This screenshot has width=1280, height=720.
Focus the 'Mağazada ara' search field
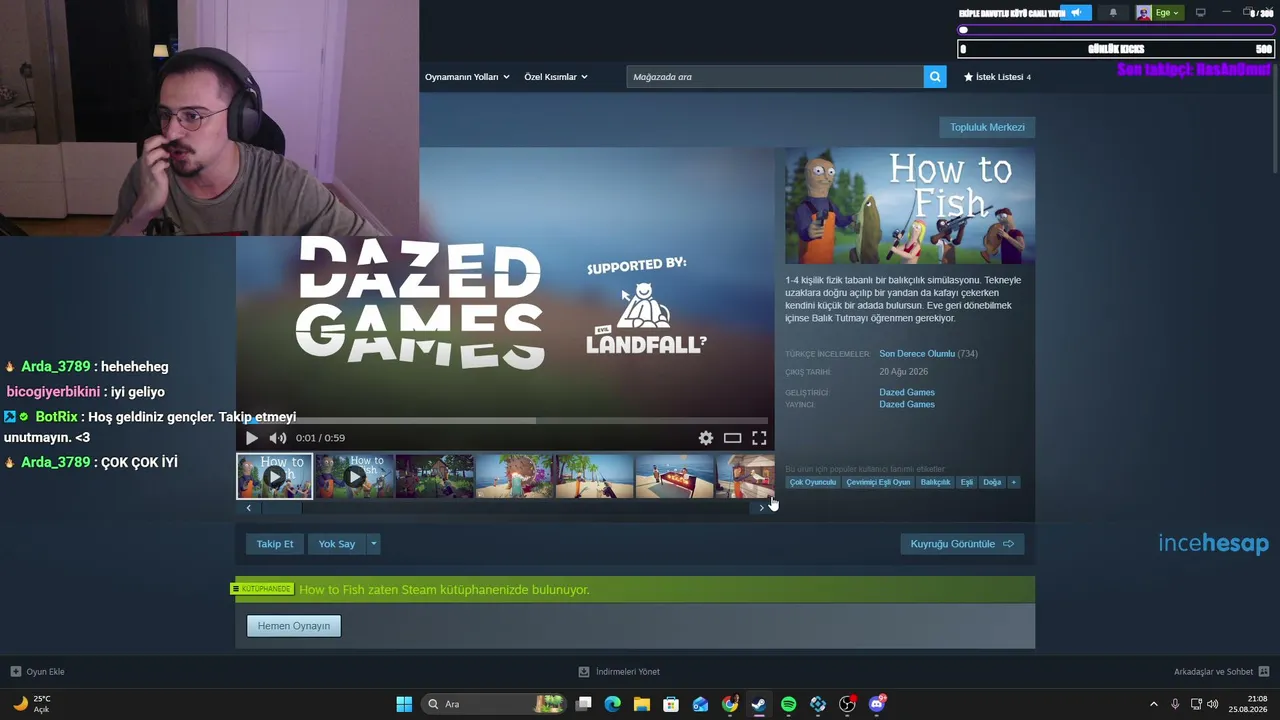click(775, 77)
